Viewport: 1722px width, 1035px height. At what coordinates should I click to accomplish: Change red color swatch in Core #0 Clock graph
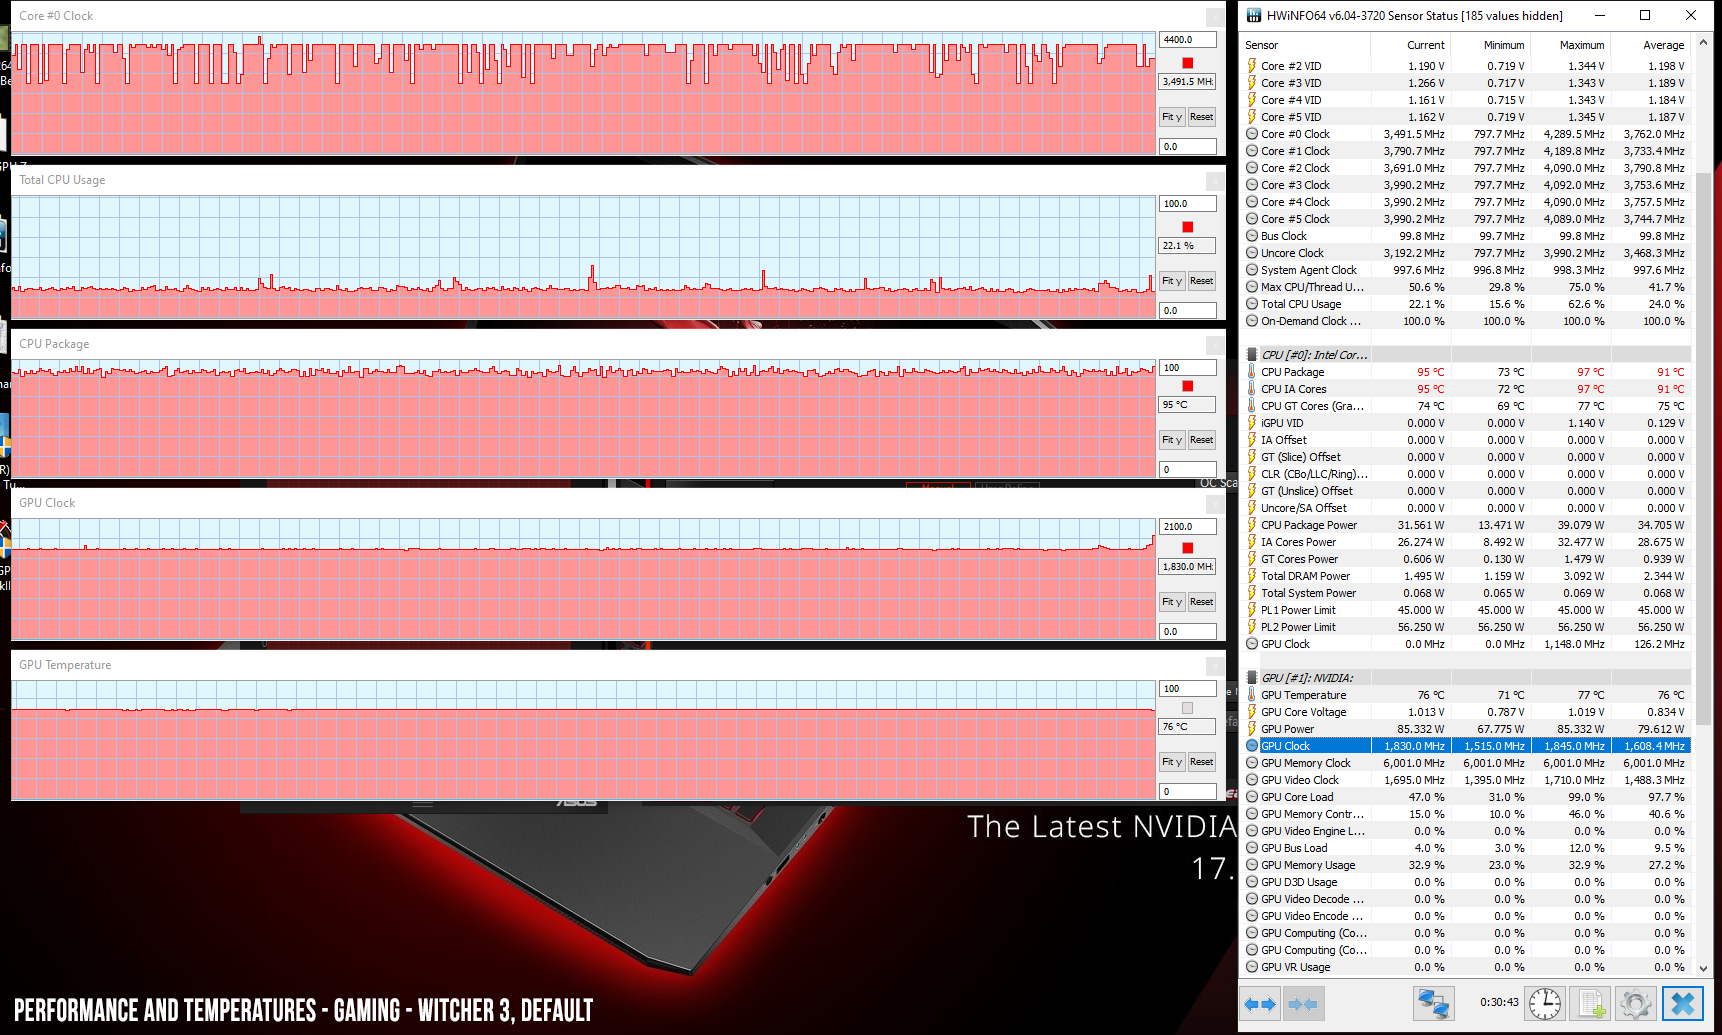(x=1188, y=63)
